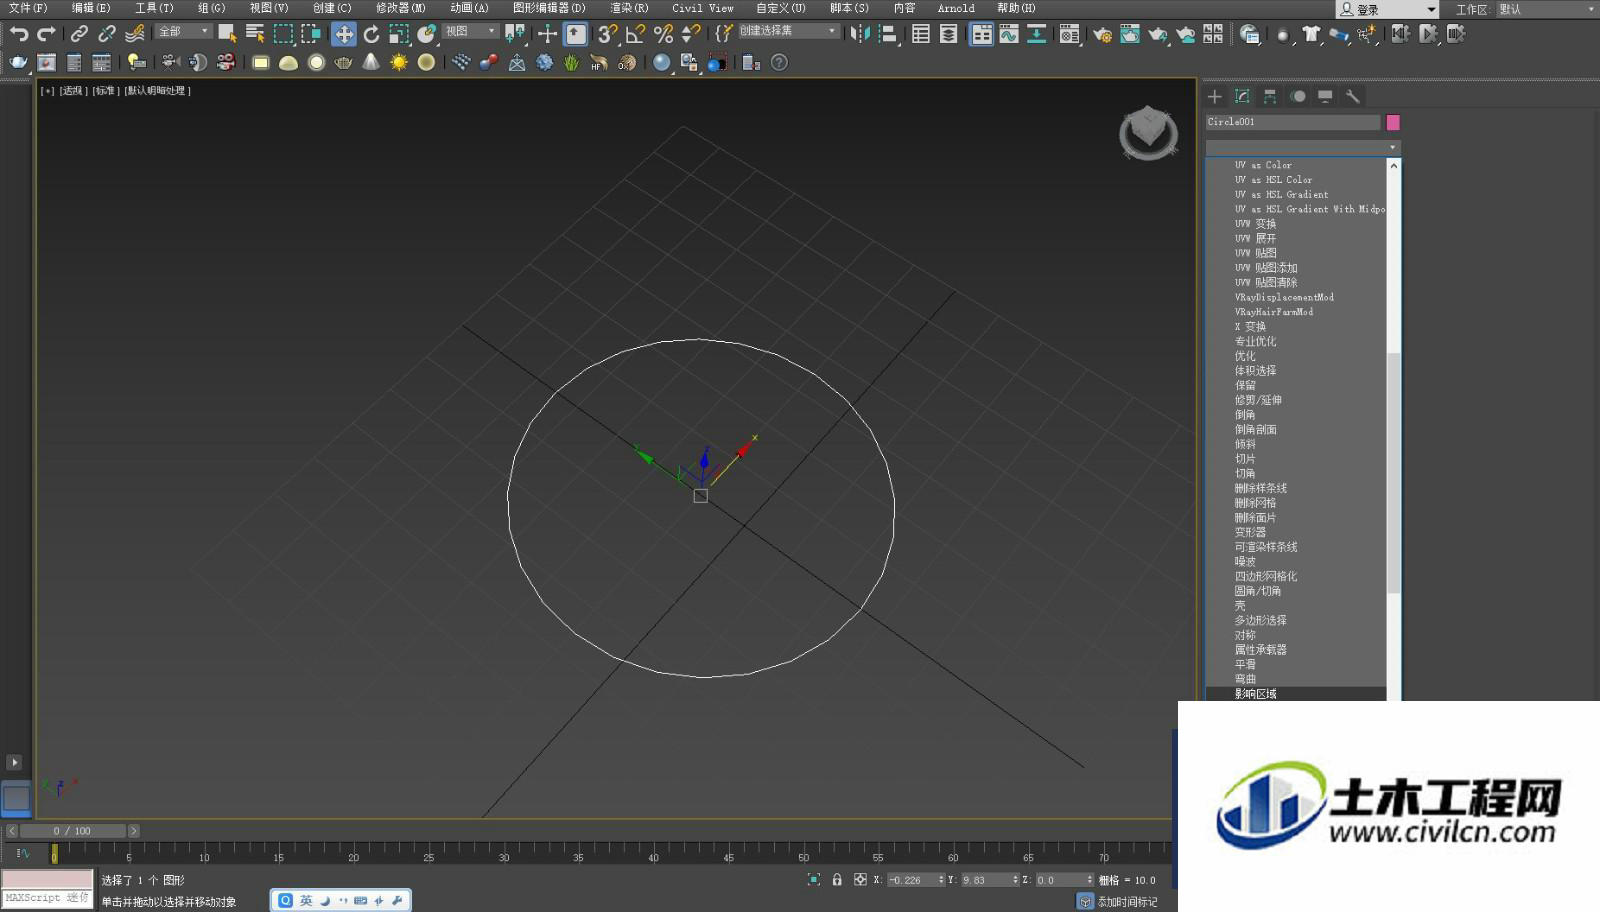The width and height of the screenshot is (1600, 912).
Task: Toggle the 3D Snaps button
Action: [607, 34]
